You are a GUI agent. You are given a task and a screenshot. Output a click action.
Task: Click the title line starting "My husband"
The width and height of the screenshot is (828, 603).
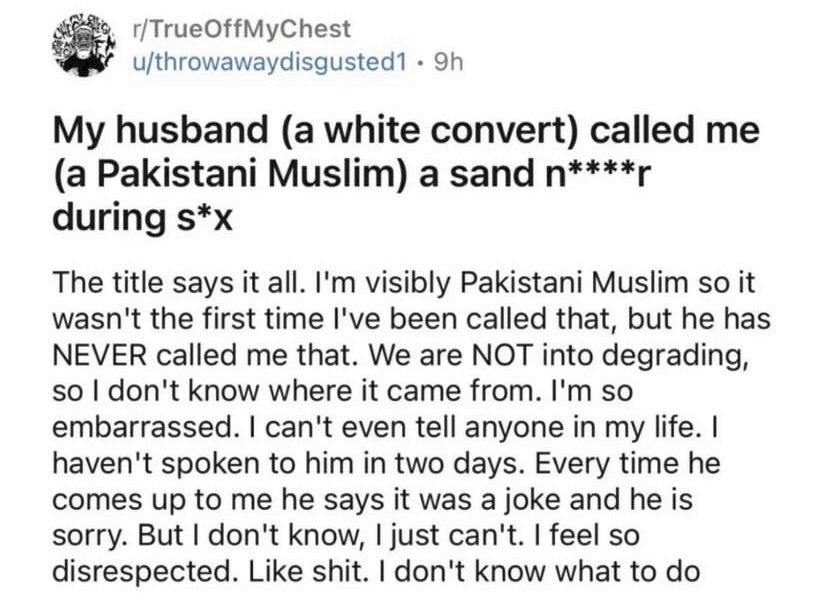tap(406, 131)
